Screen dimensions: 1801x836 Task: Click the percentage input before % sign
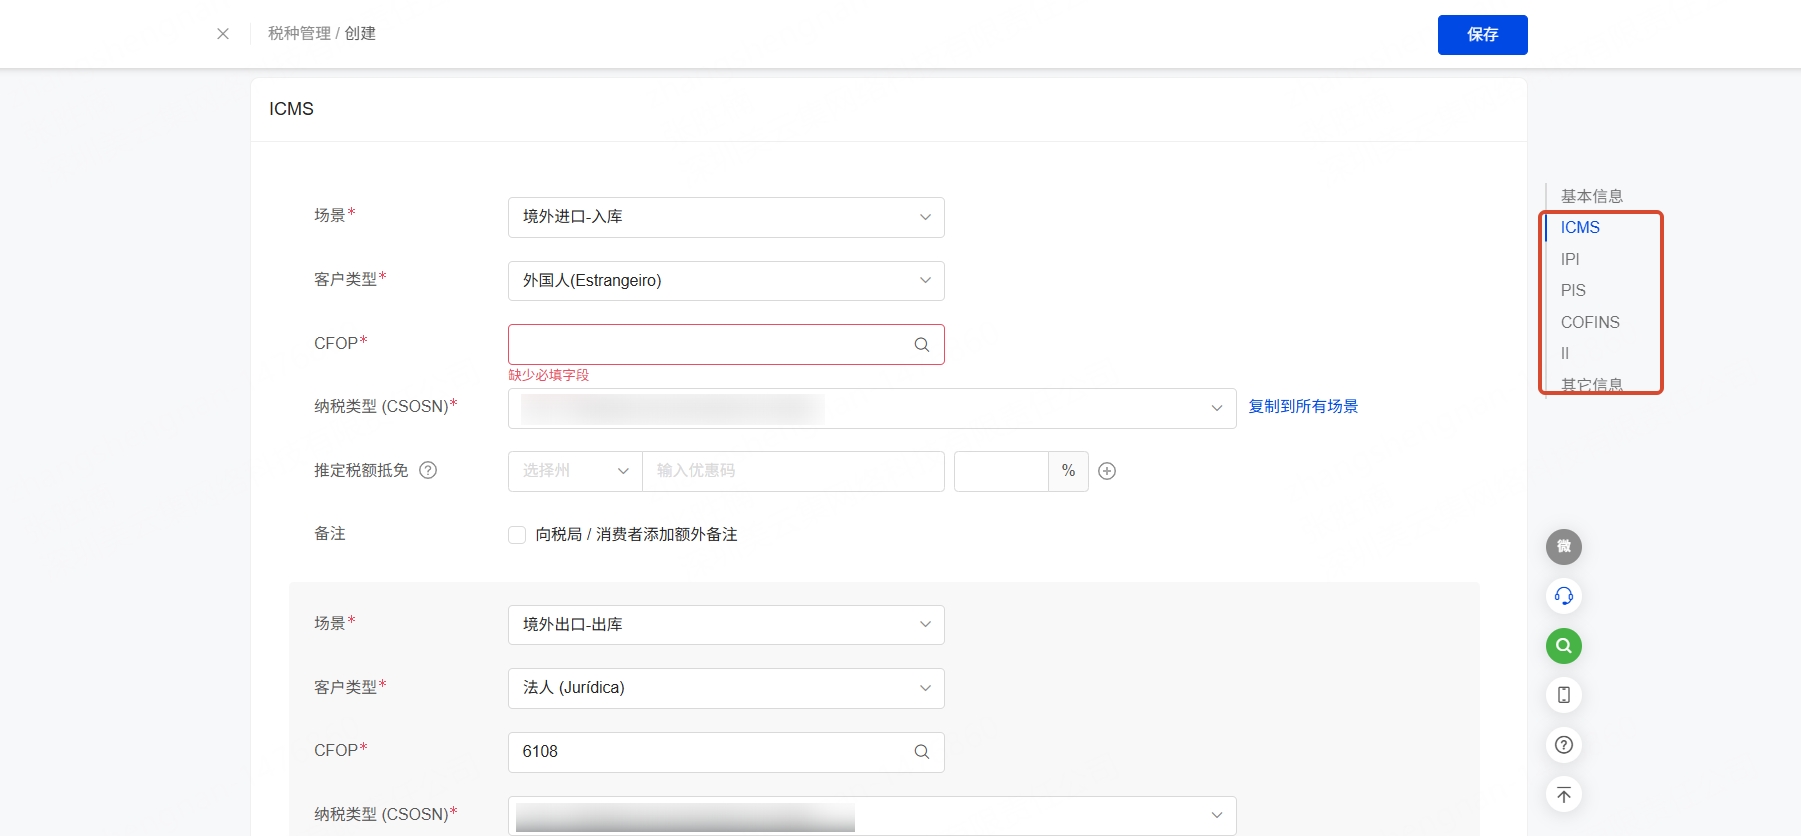tap(1001, 471)
